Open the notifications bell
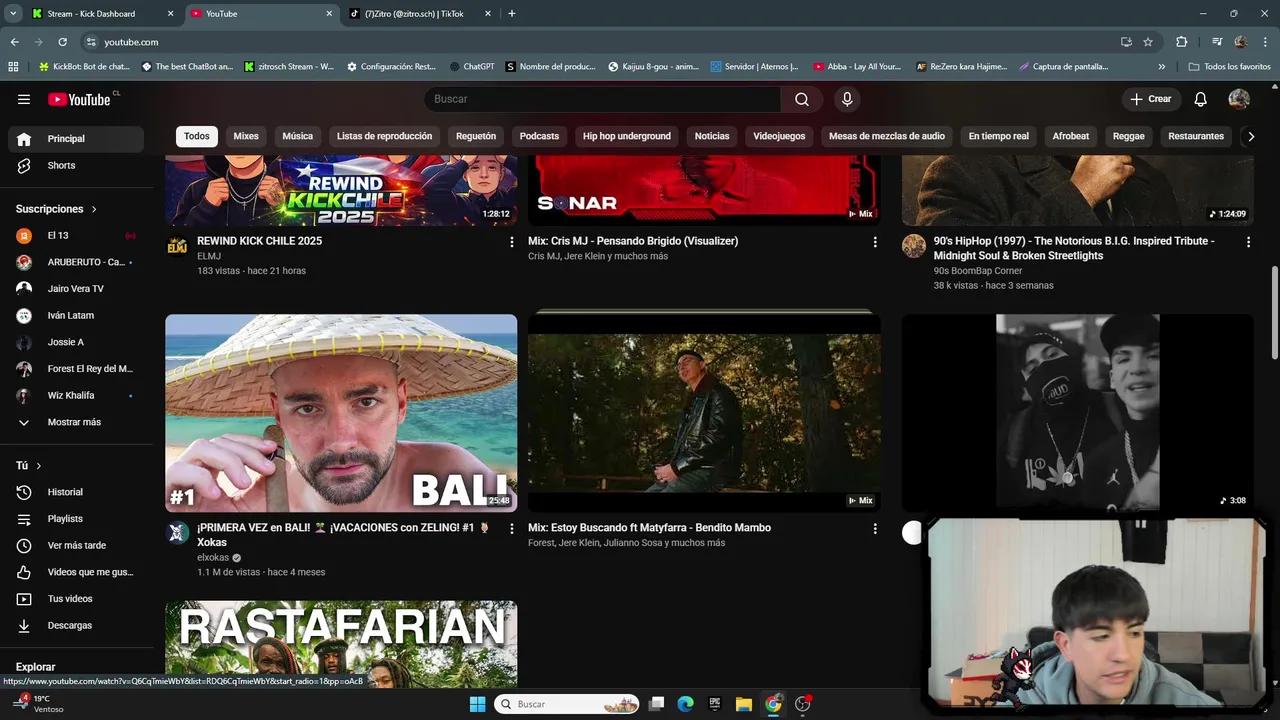The height and width of the screenshot is (720, 1280). (1201, 99)
